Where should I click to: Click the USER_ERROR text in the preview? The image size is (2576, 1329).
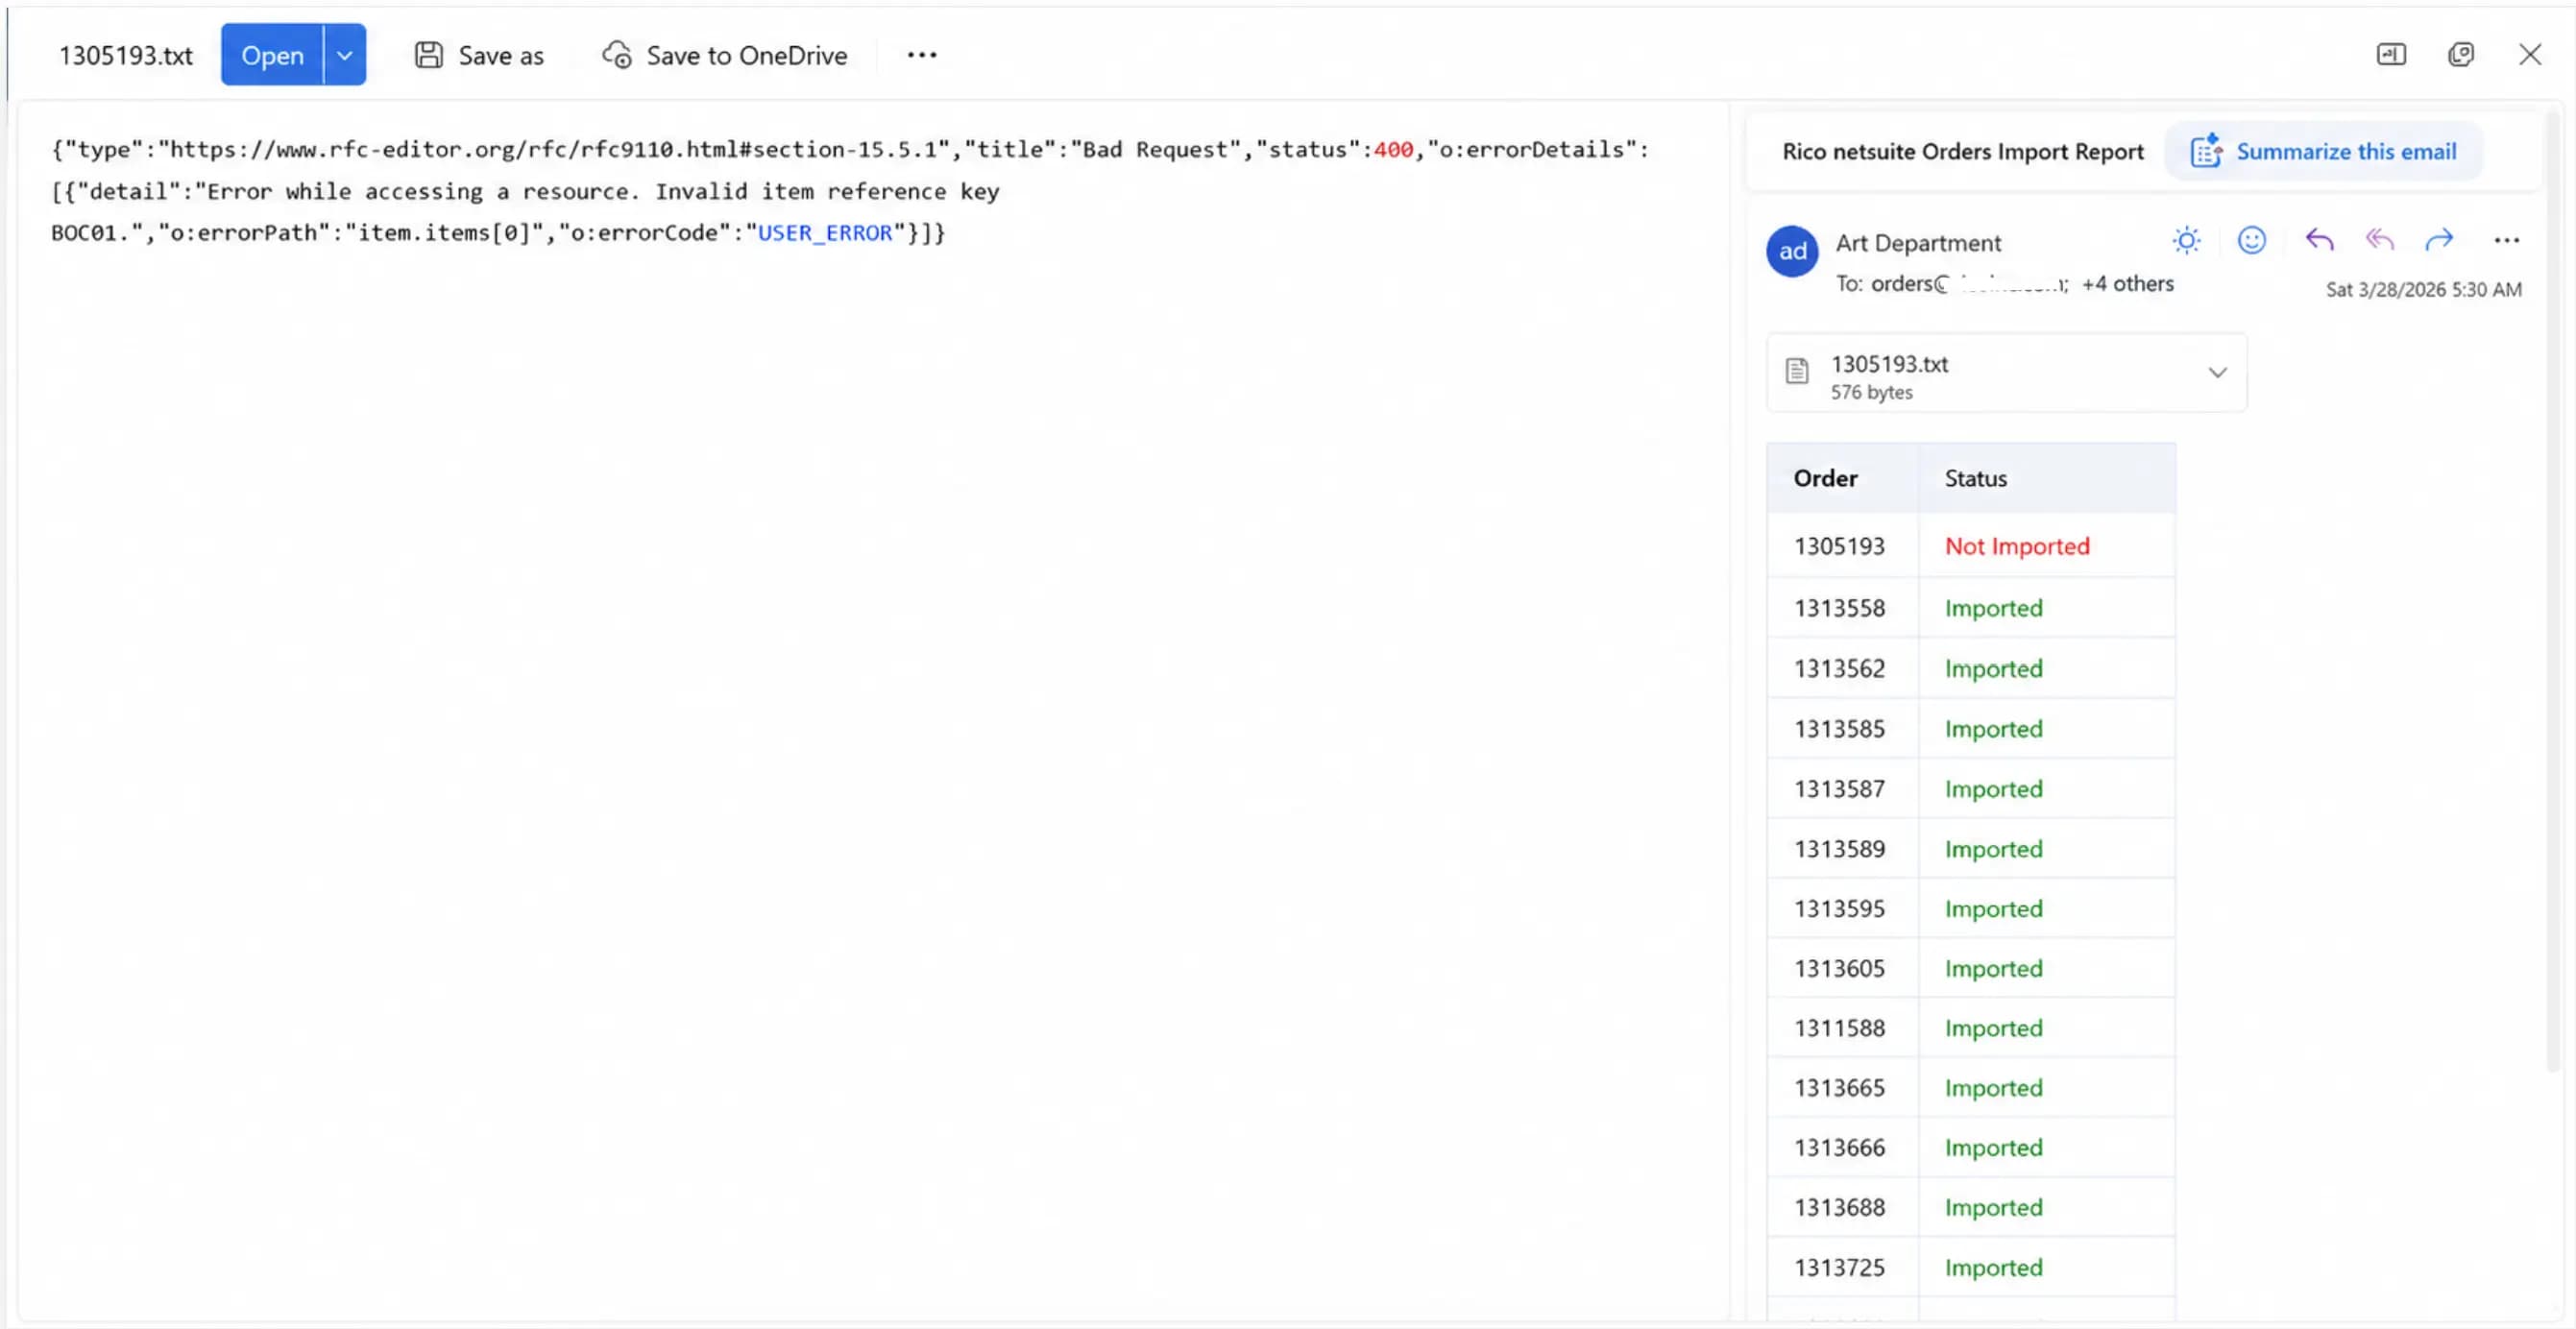click(x=824, y=233)
